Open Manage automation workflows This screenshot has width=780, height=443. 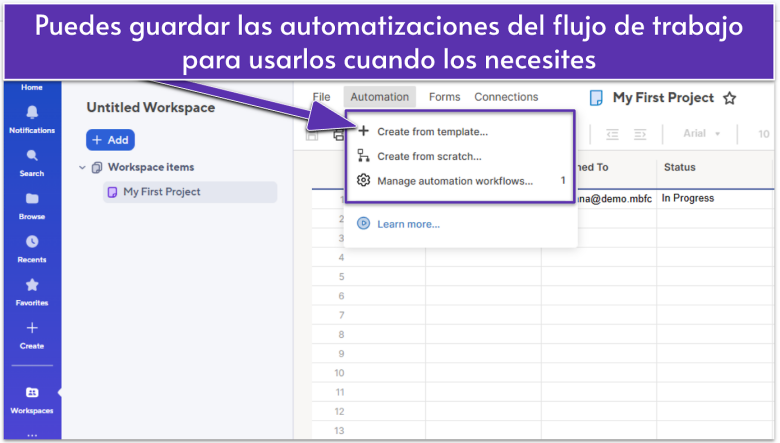454,181
